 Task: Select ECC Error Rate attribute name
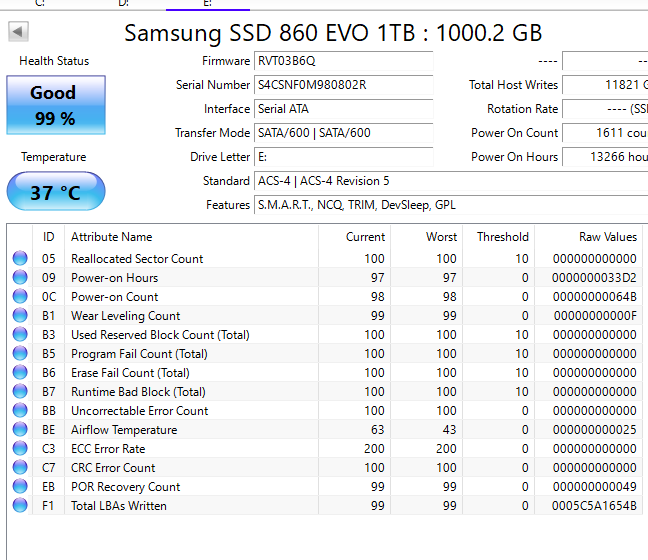coord(108,449)
